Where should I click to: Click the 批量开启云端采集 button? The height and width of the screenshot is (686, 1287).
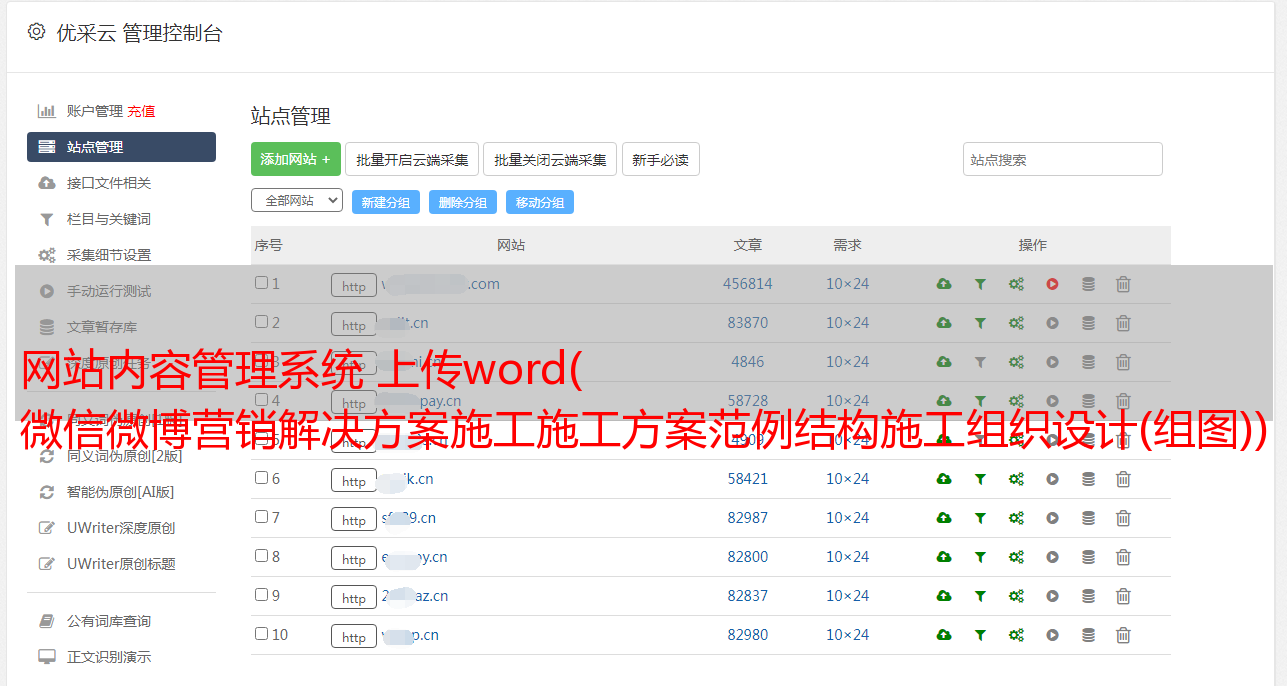click(x=412, y=159)
